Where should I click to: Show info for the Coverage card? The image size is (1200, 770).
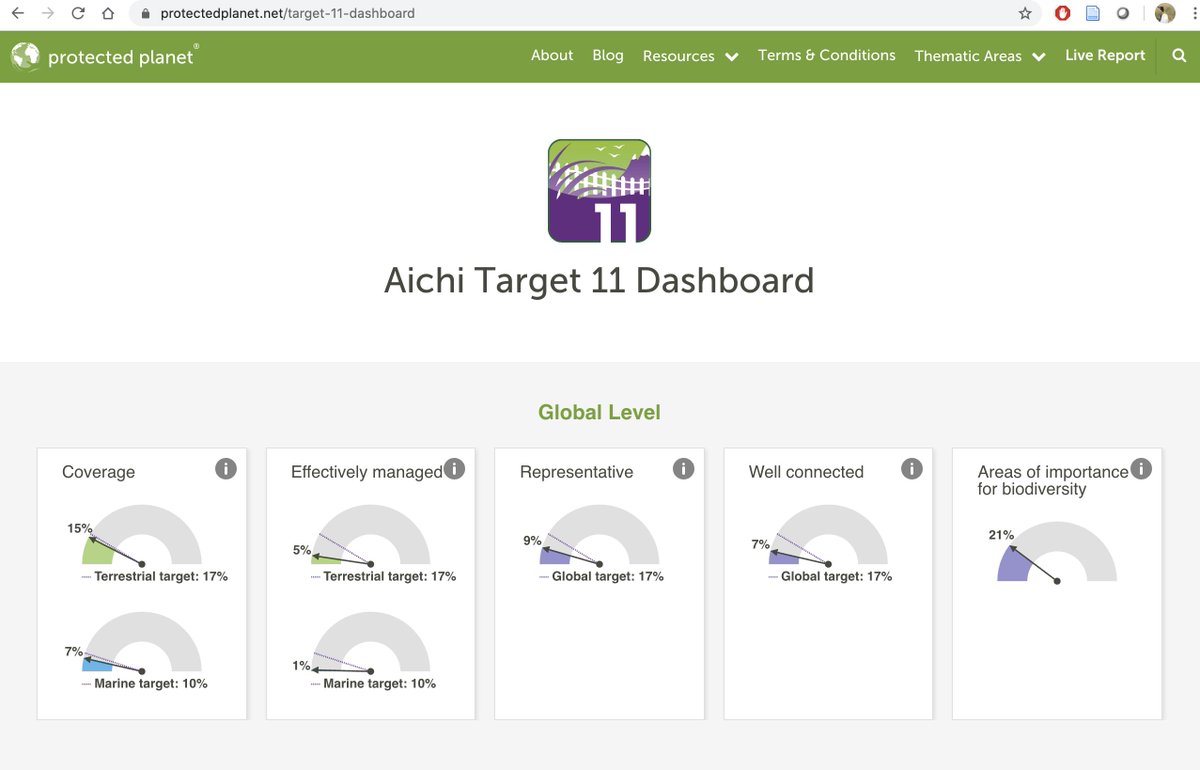tap(226, 469)
